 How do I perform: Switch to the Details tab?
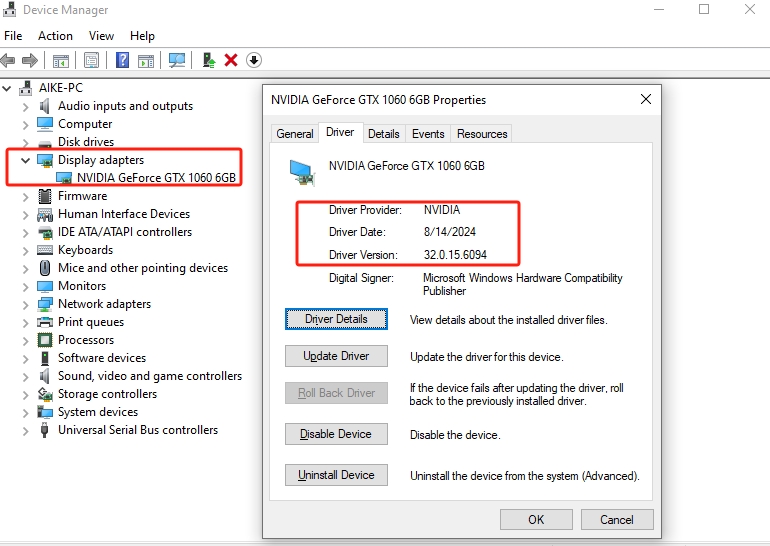[383, 134]
